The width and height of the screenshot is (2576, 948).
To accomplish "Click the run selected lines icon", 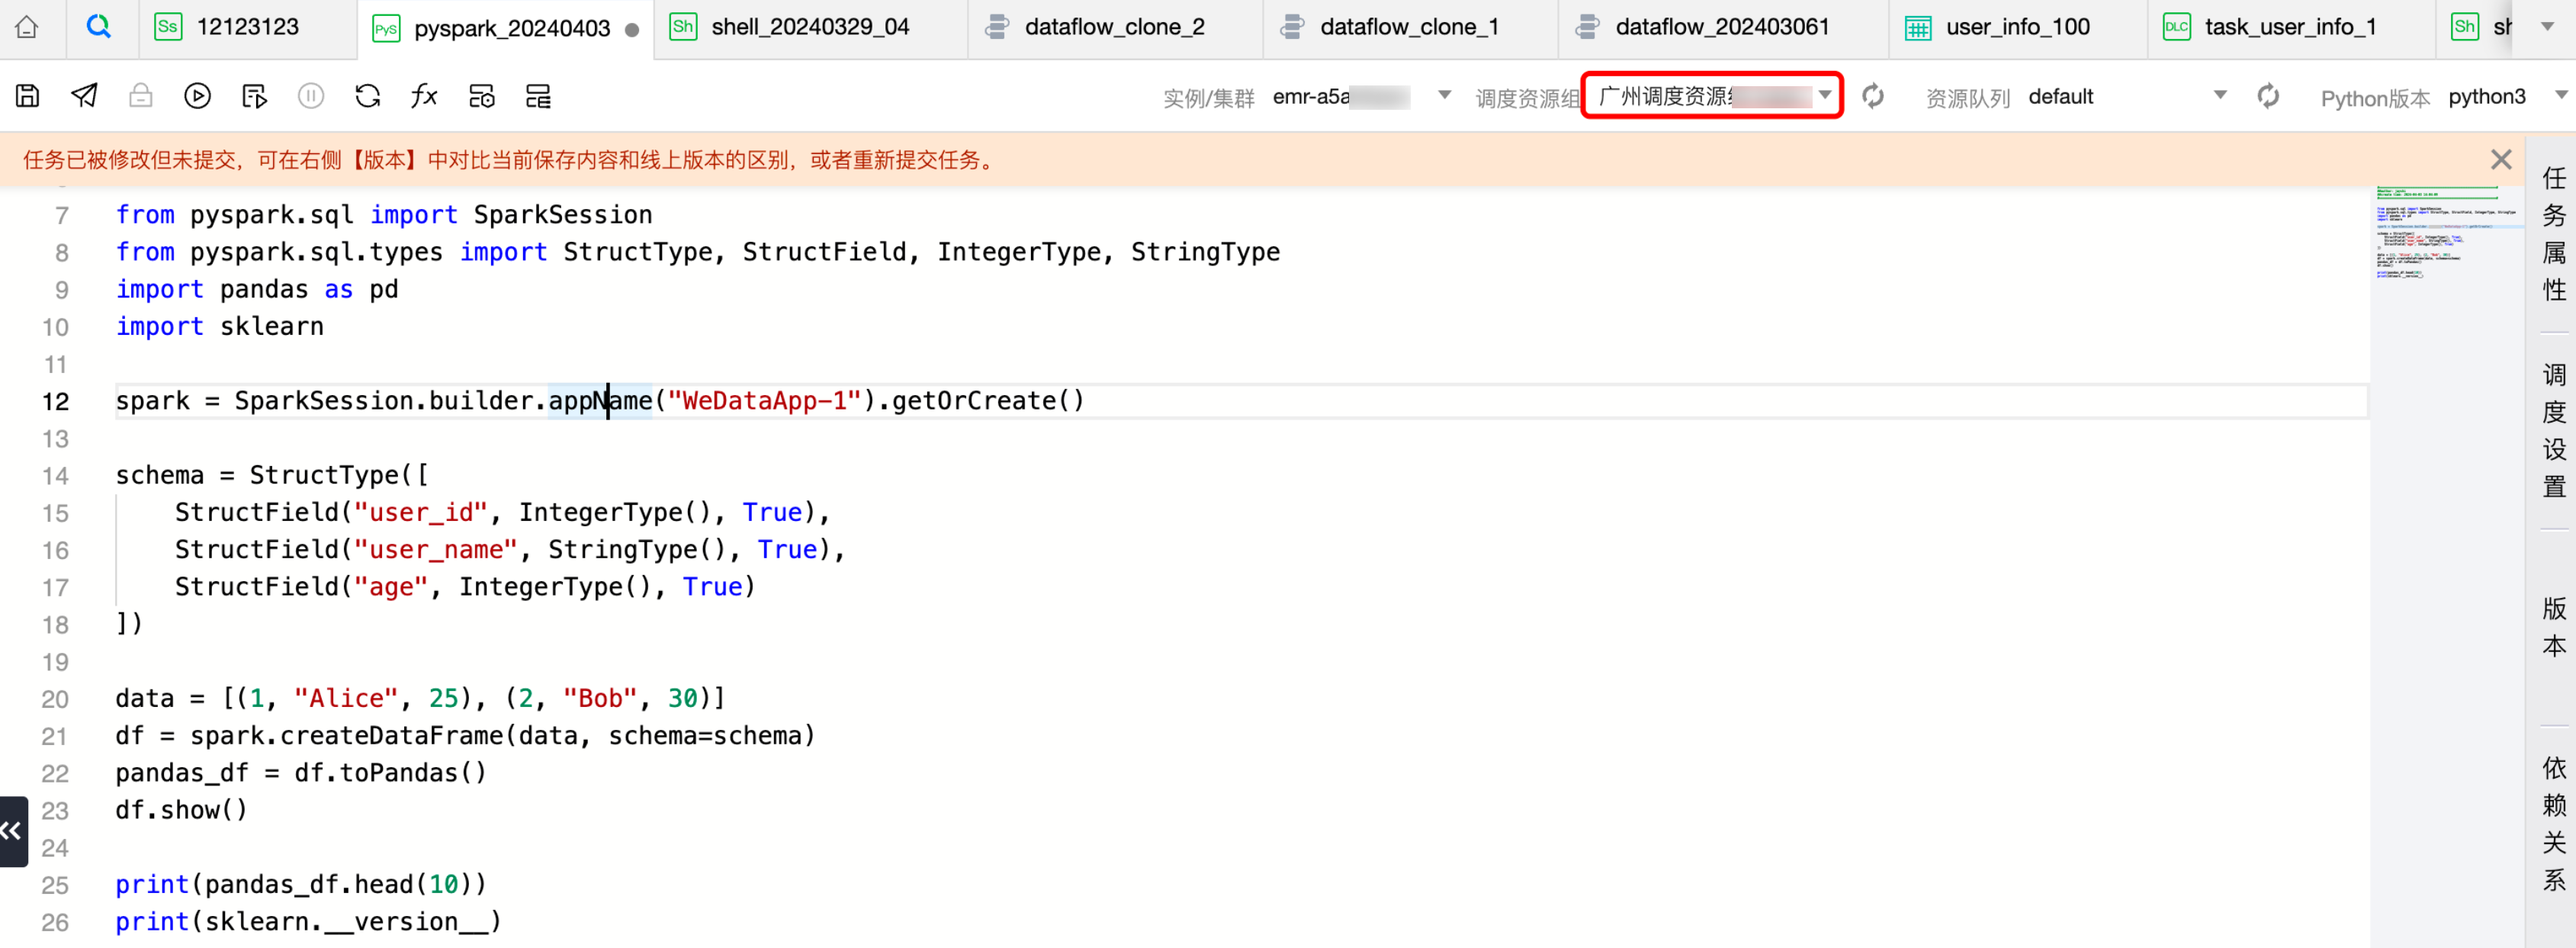I will [x=254, y=96].
